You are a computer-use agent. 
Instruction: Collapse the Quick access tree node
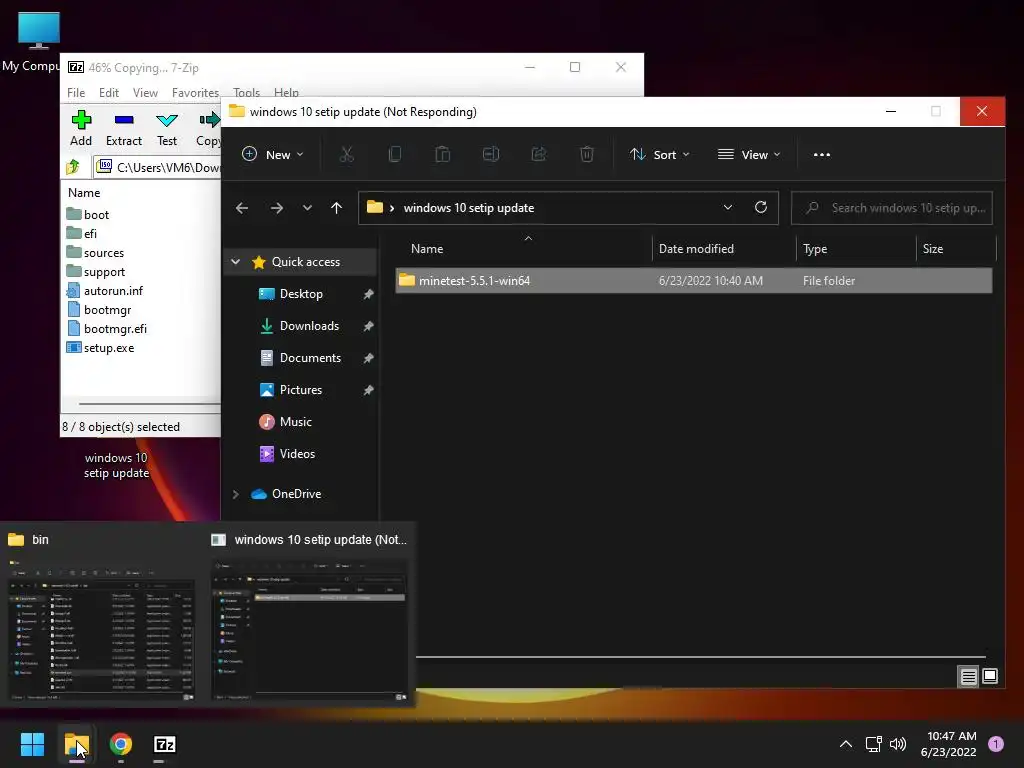235,261
